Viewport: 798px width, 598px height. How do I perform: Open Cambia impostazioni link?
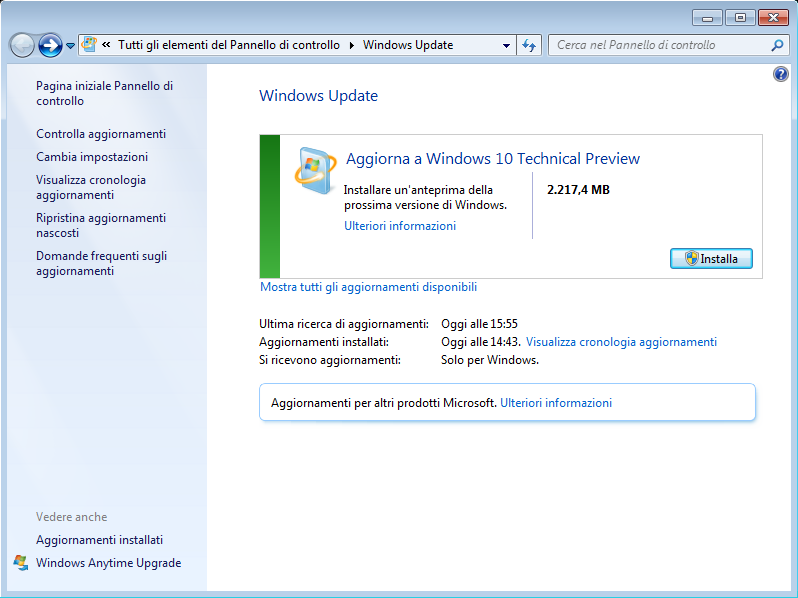pos(92,157)
